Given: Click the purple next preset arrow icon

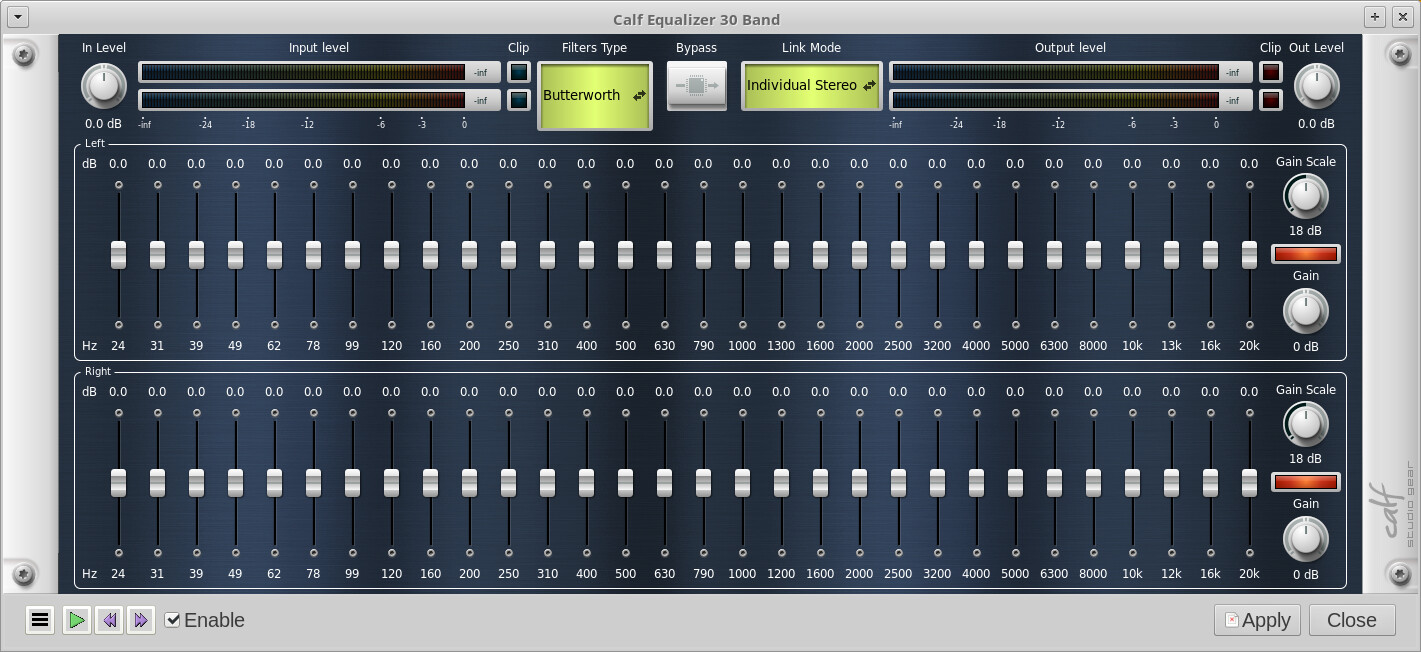Looking at the screenshot, I should [x=141, y=620].
